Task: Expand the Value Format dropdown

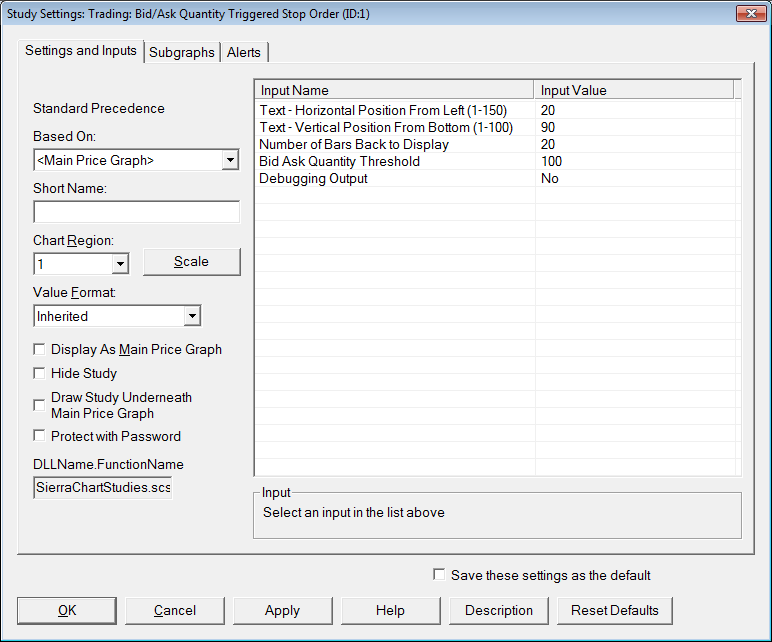Action: point(193,316)
